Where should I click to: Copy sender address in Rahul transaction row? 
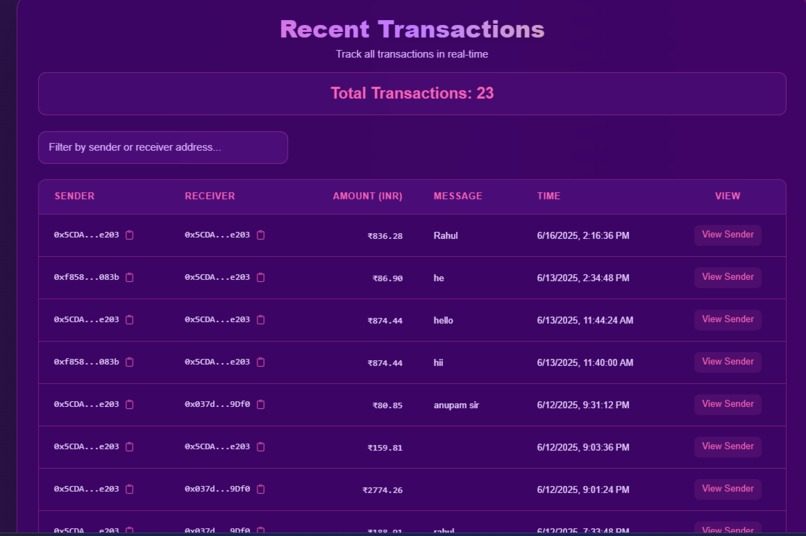click(x=130, y=235)
